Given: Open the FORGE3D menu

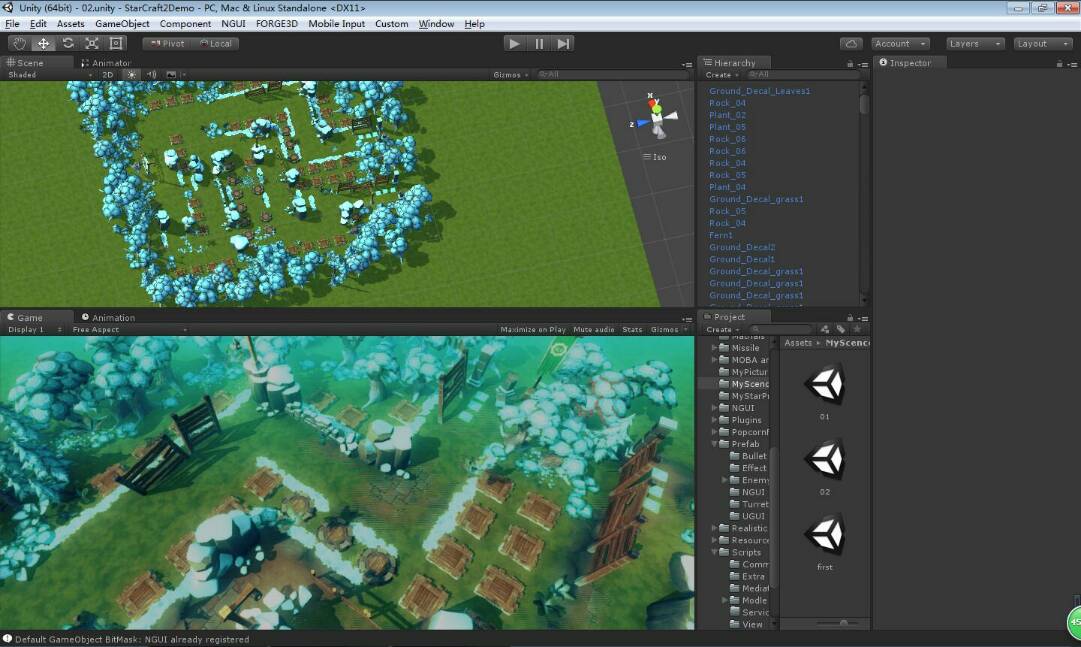Looking at the screenshot, I should (x=276, y=23).
